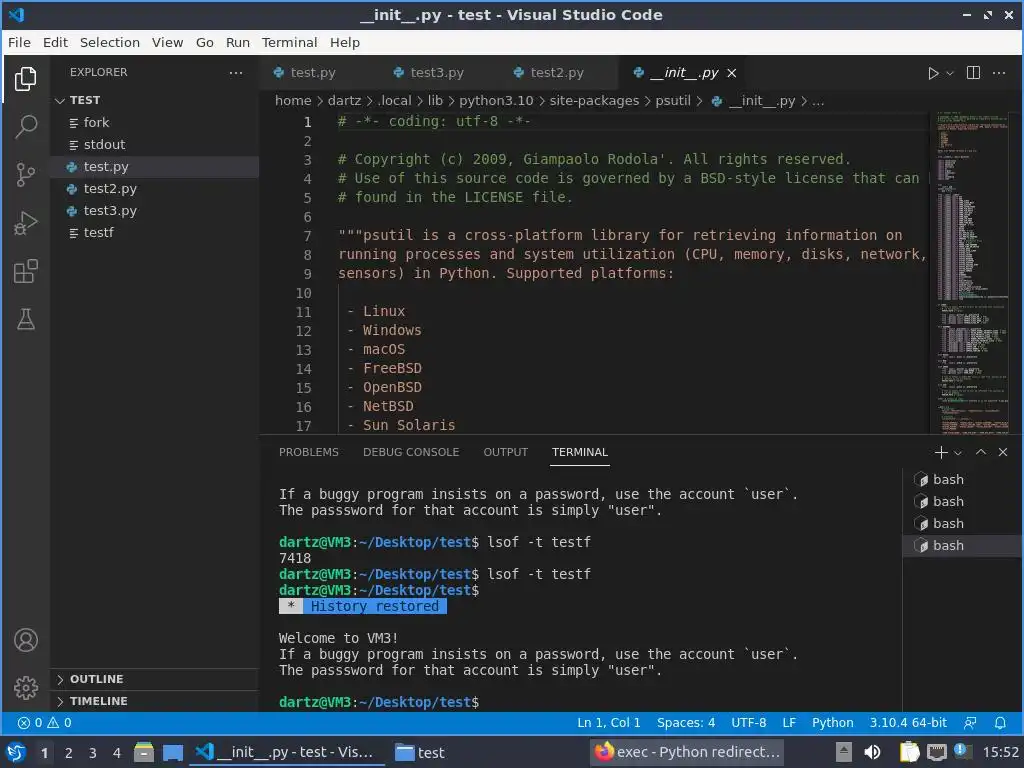1024x768 pixels.
Task: Split the editor to the right
Action: click(x=973, y=72)
